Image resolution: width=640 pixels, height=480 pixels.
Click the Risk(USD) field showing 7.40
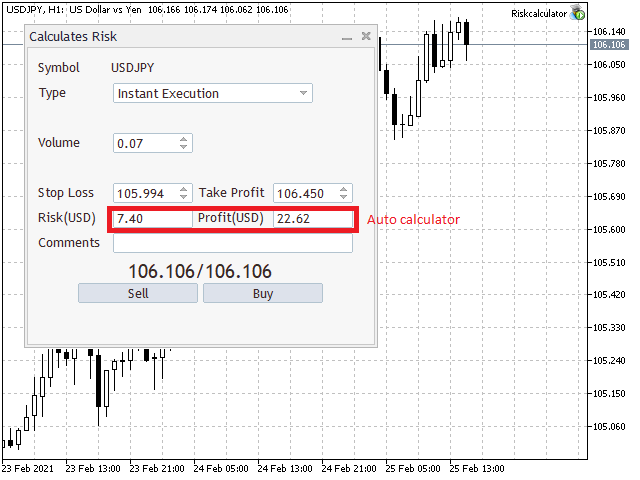click(x=153, y=219)
